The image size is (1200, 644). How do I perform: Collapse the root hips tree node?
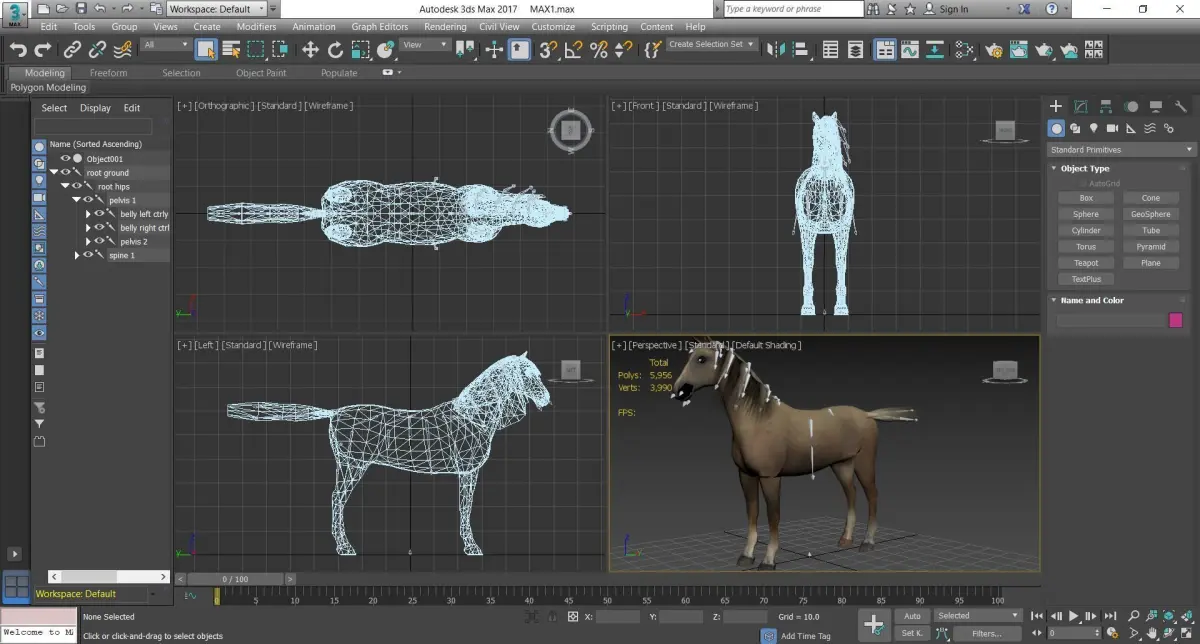click(x=65, y=186)
